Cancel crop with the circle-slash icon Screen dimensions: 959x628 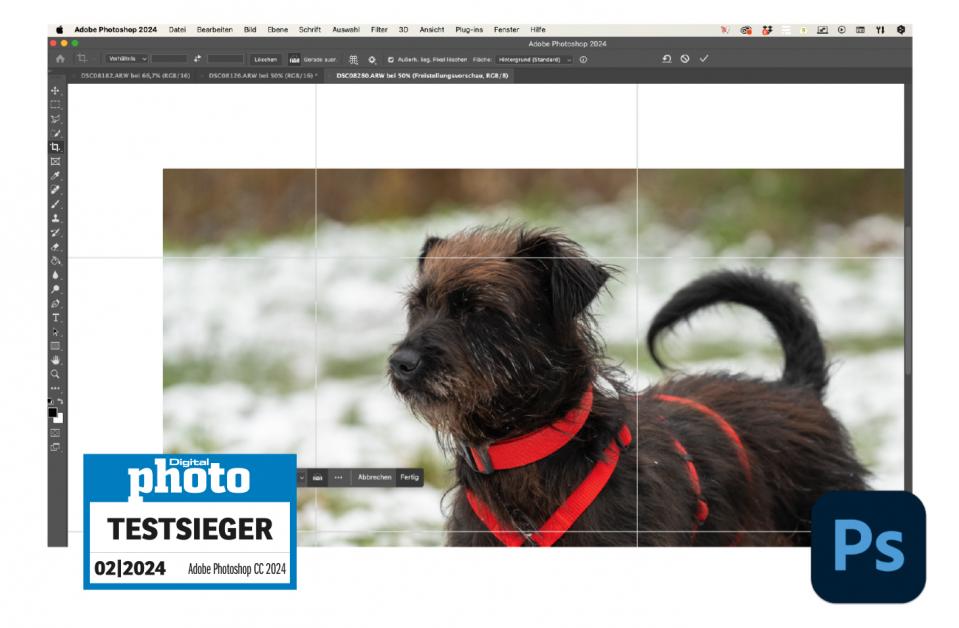pyautogui.click(x=685, y=59)
